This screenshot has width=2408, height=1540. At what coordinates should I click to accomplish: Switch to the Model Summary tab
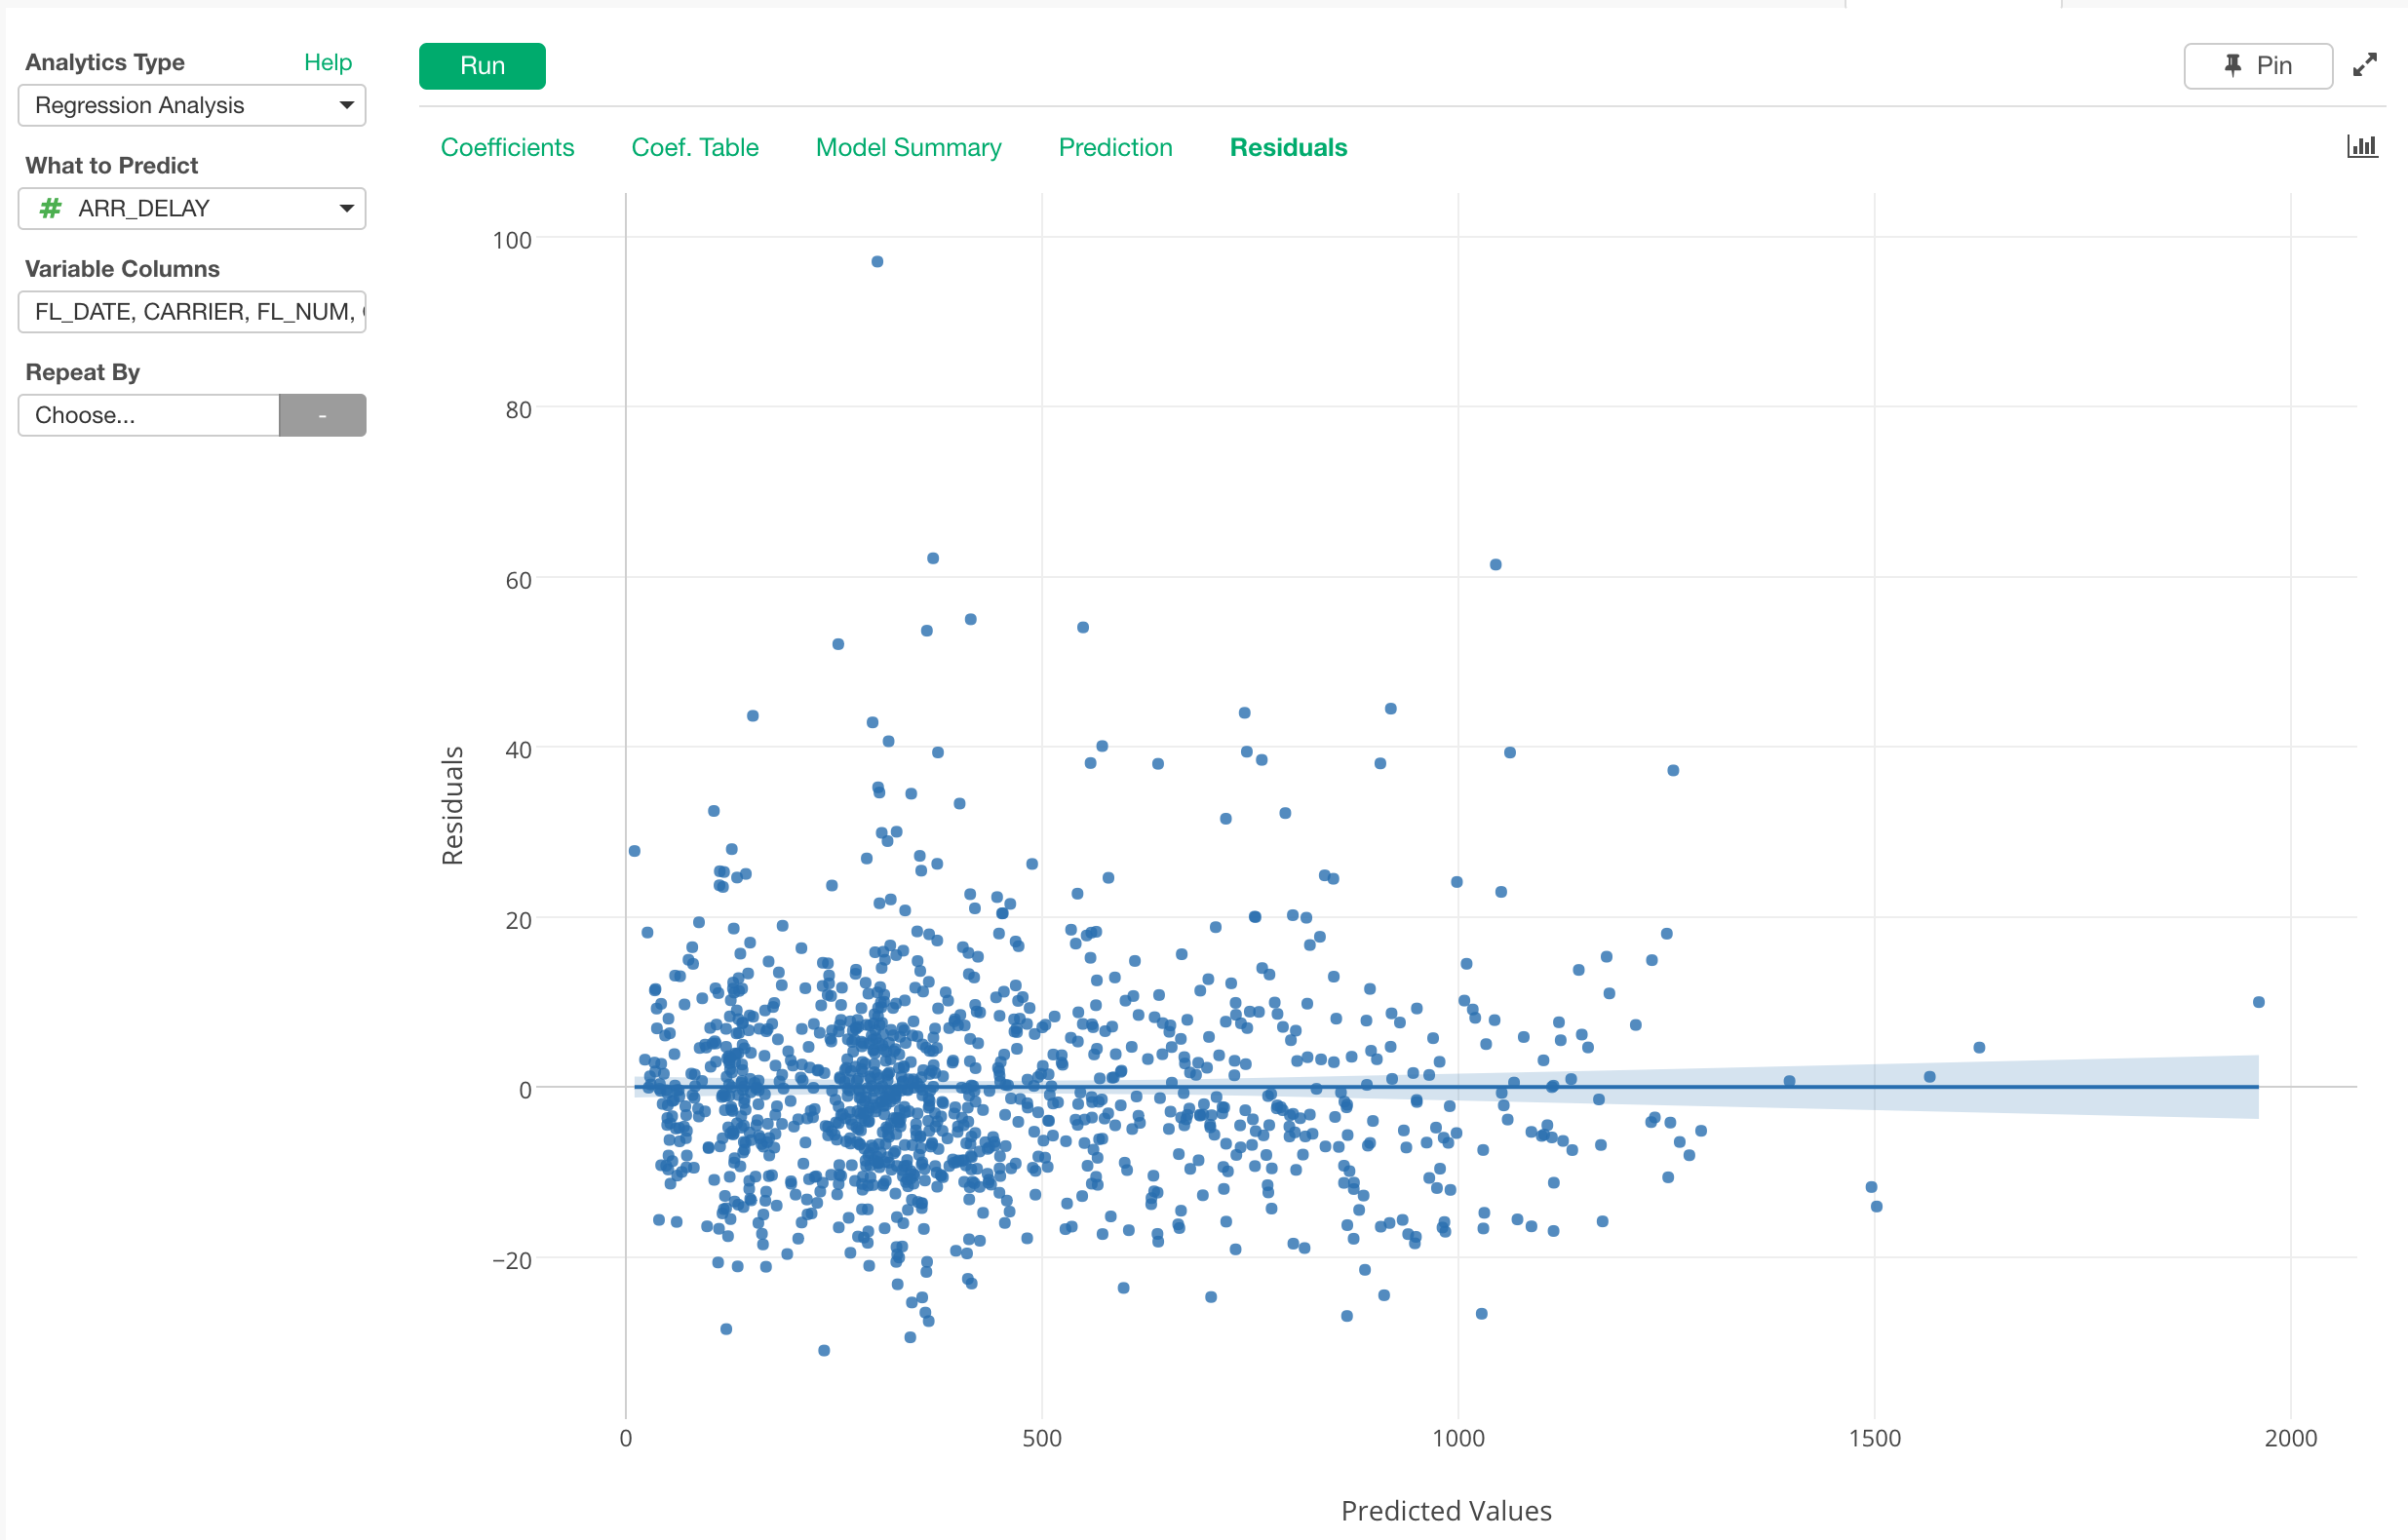908,147
